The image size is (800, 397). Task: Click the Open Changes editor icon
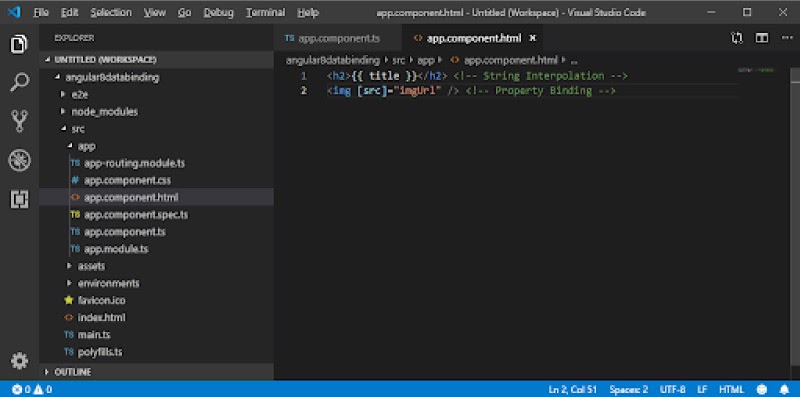click(737, 38)
